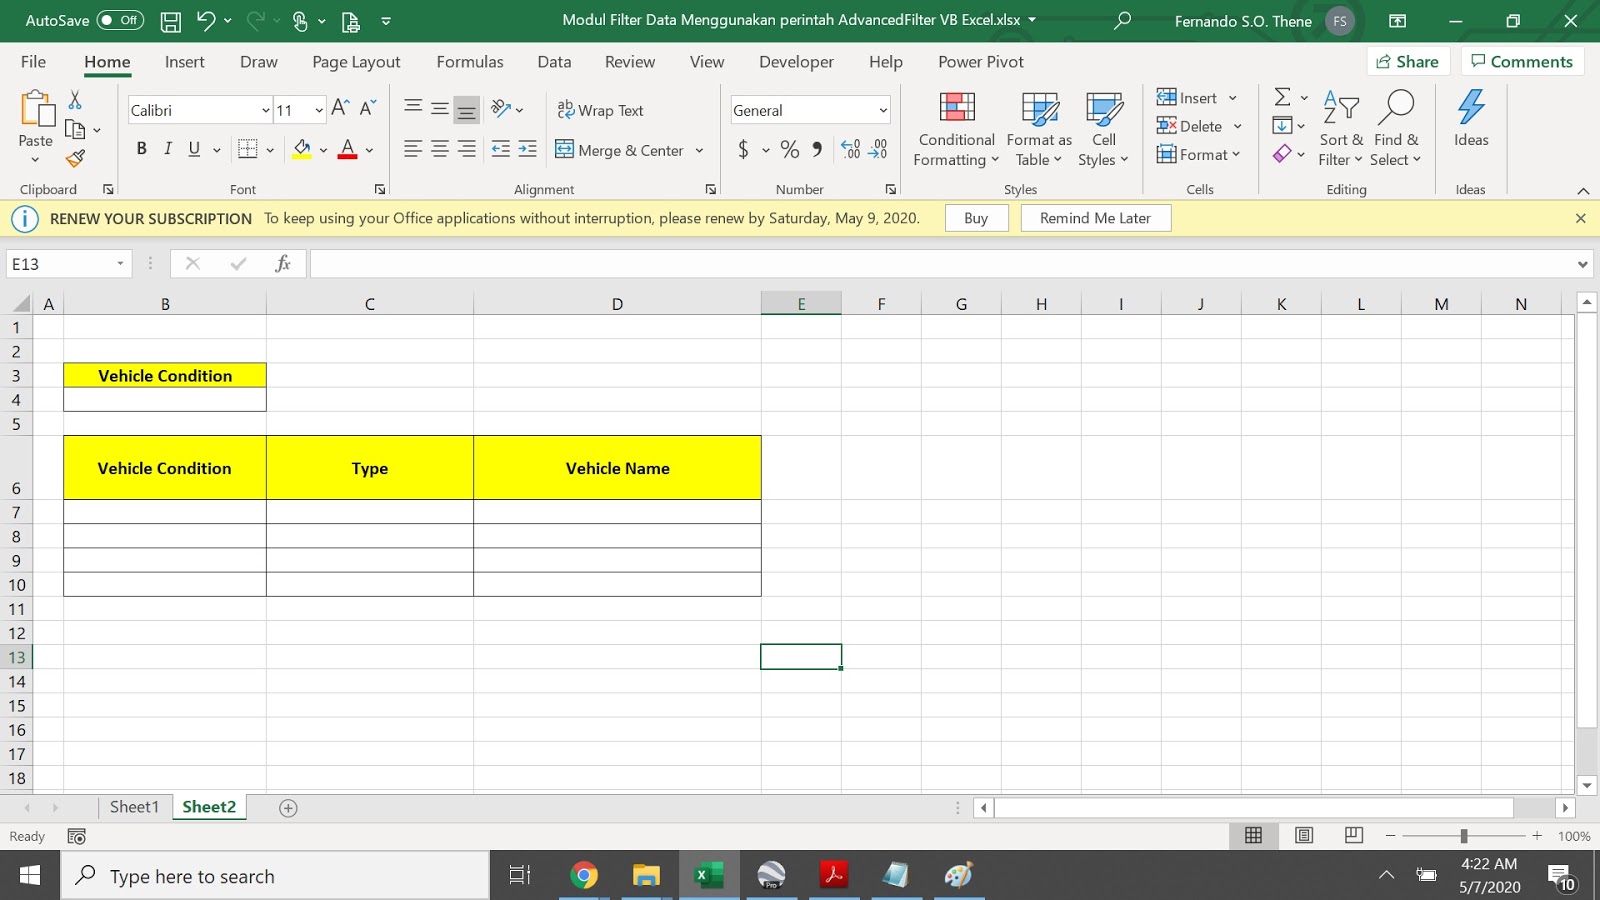Open Conditional Formatting options
This screenshot has width=1600, height=900.
coord(956,128)
